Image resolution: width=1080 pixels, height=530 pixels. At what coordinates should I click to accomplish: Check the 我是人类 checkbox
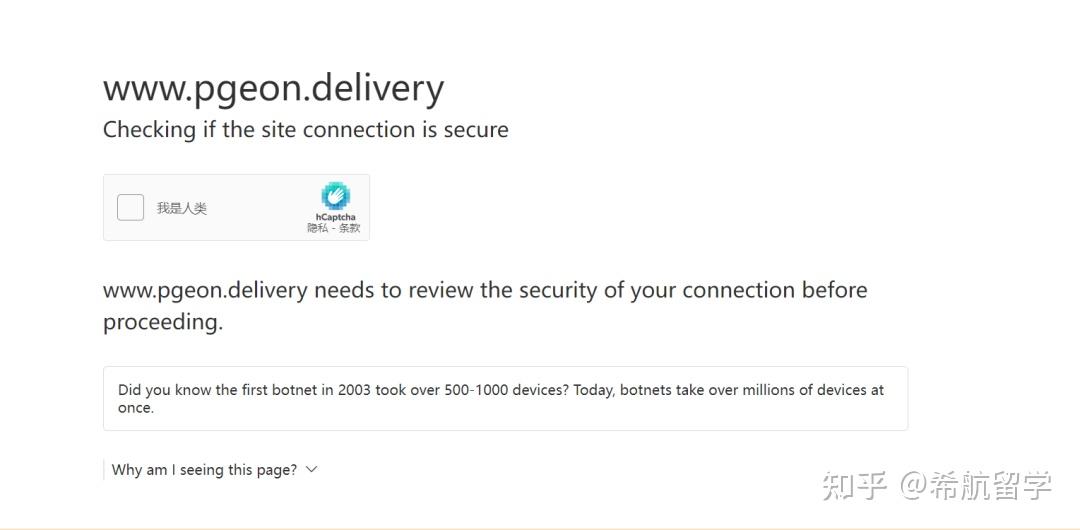click(x=130, y=207)
